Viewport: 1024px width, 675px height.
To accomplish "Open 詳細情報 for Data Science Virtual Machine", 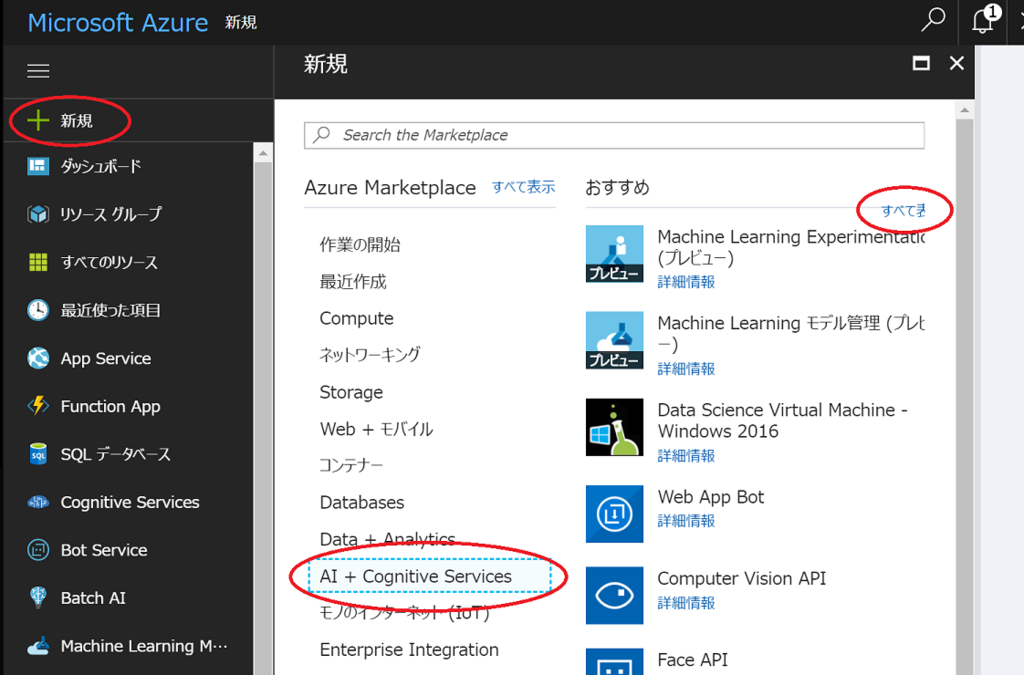I will [x=686, y=456].
